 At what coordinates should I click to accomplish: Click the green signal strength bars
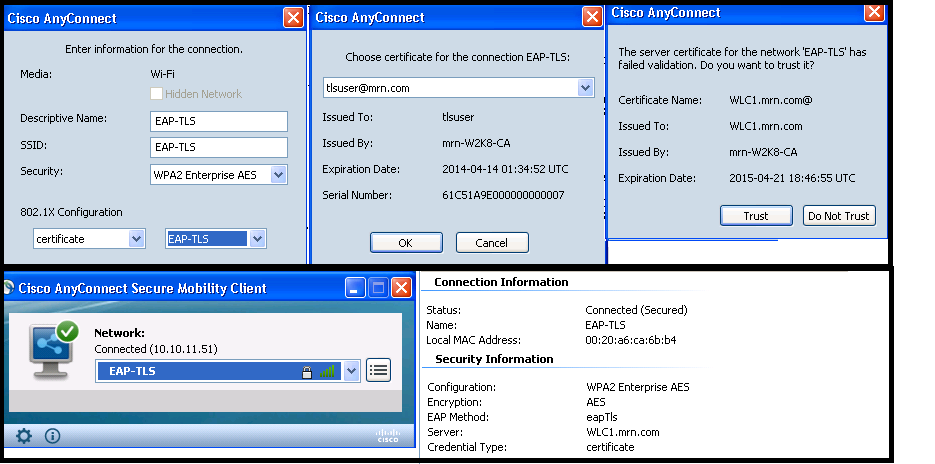[x=326, y=371]
